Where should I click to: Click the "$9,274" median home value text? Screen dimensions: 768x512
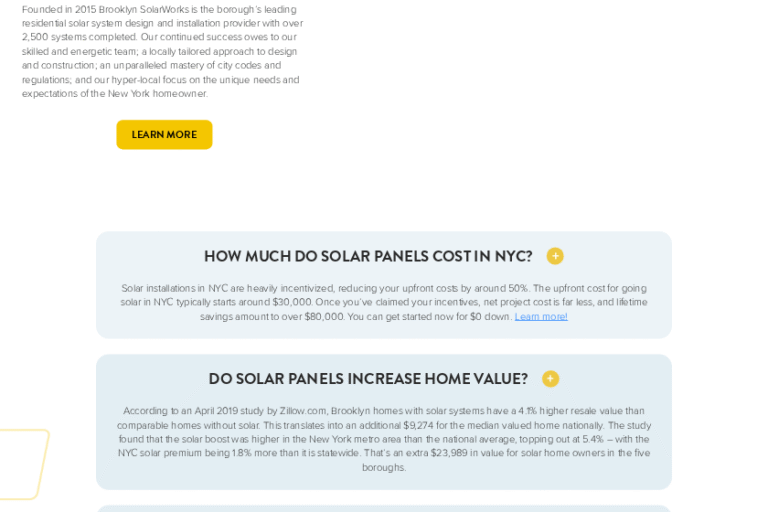[421, 425]
